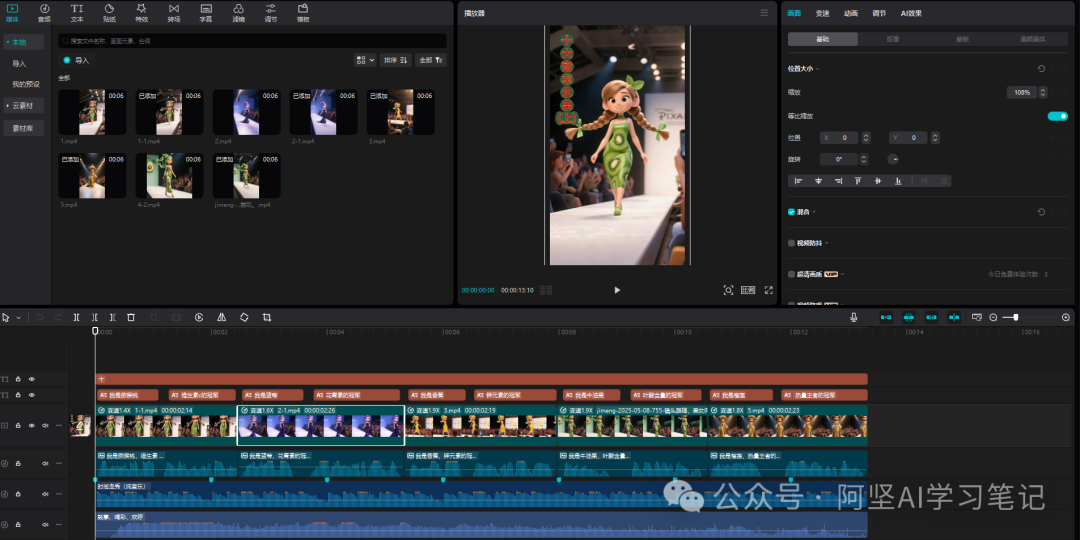Expand the 云素材 sidebar group

(x=8, y=106)
